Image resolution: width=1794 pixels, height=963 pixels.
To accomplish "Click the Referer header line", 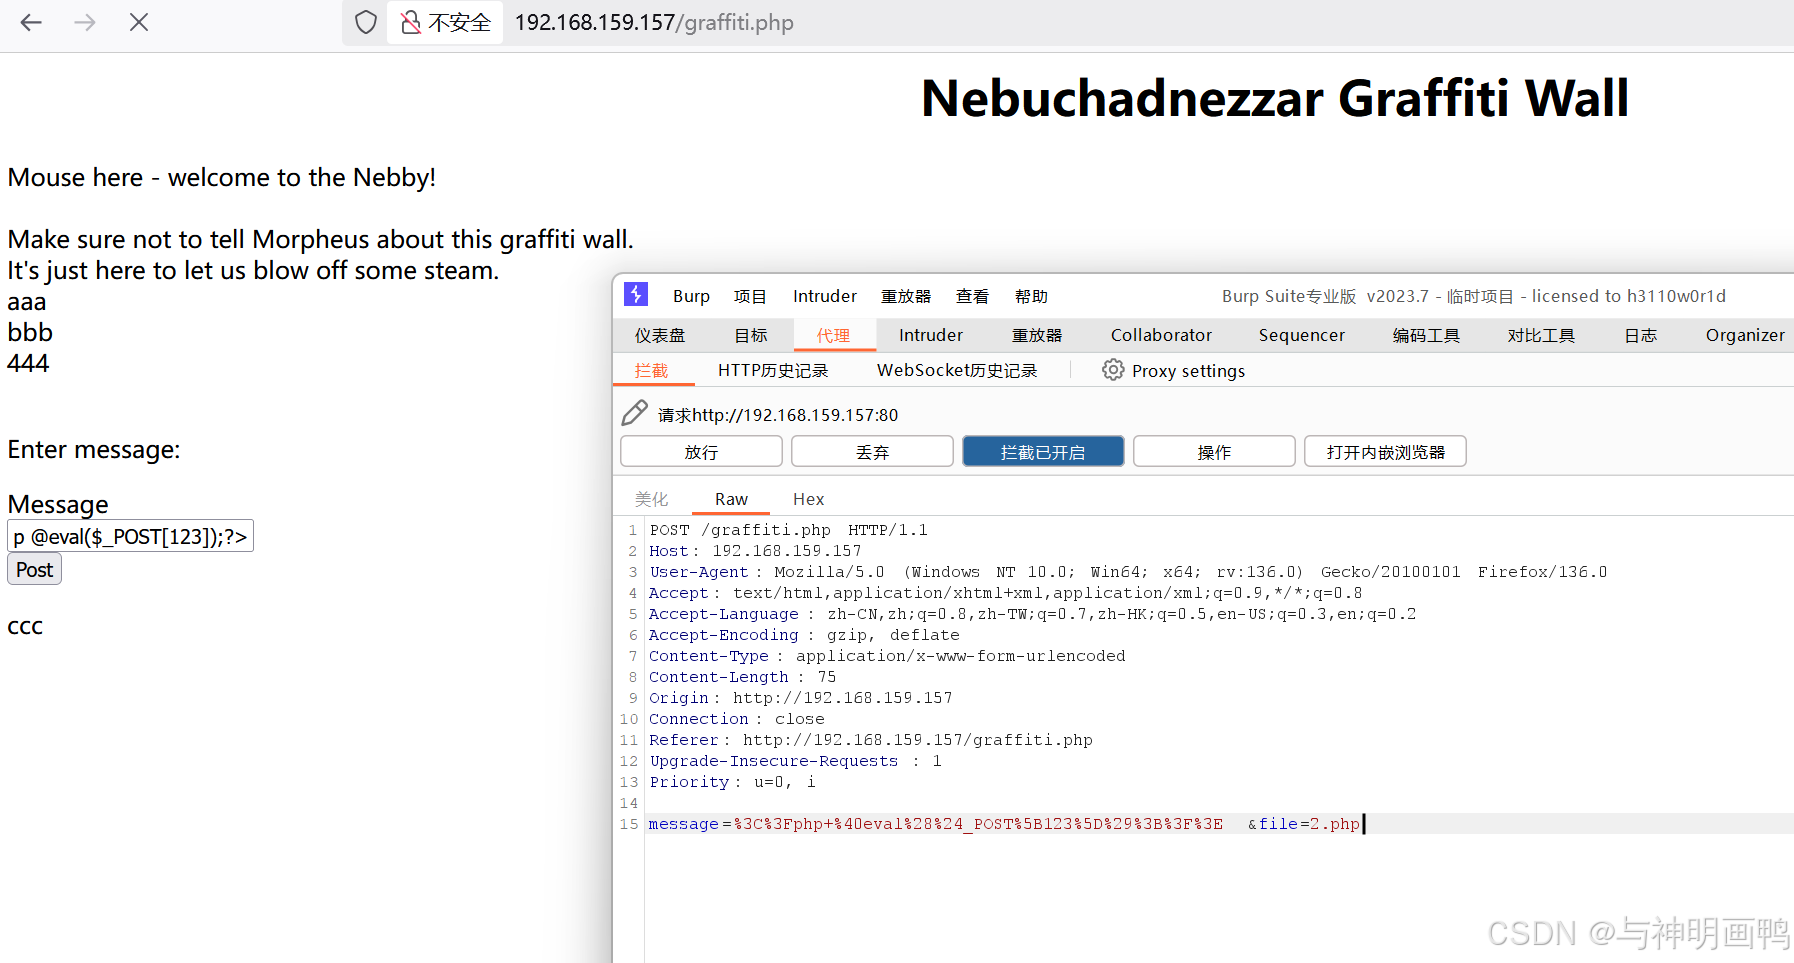I will 870,740.
